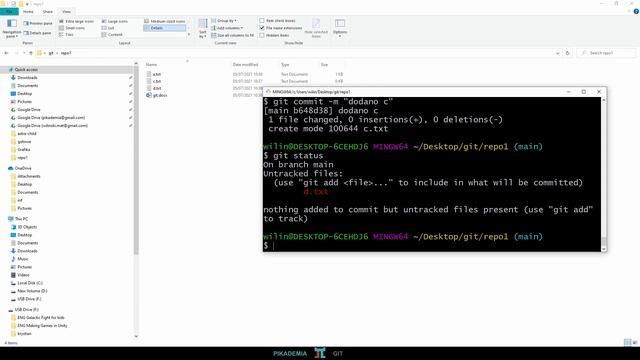Screen dimensions: 640x360
Task: Click the repo1 breadcrumb in address bar
Action: (66, 53)
